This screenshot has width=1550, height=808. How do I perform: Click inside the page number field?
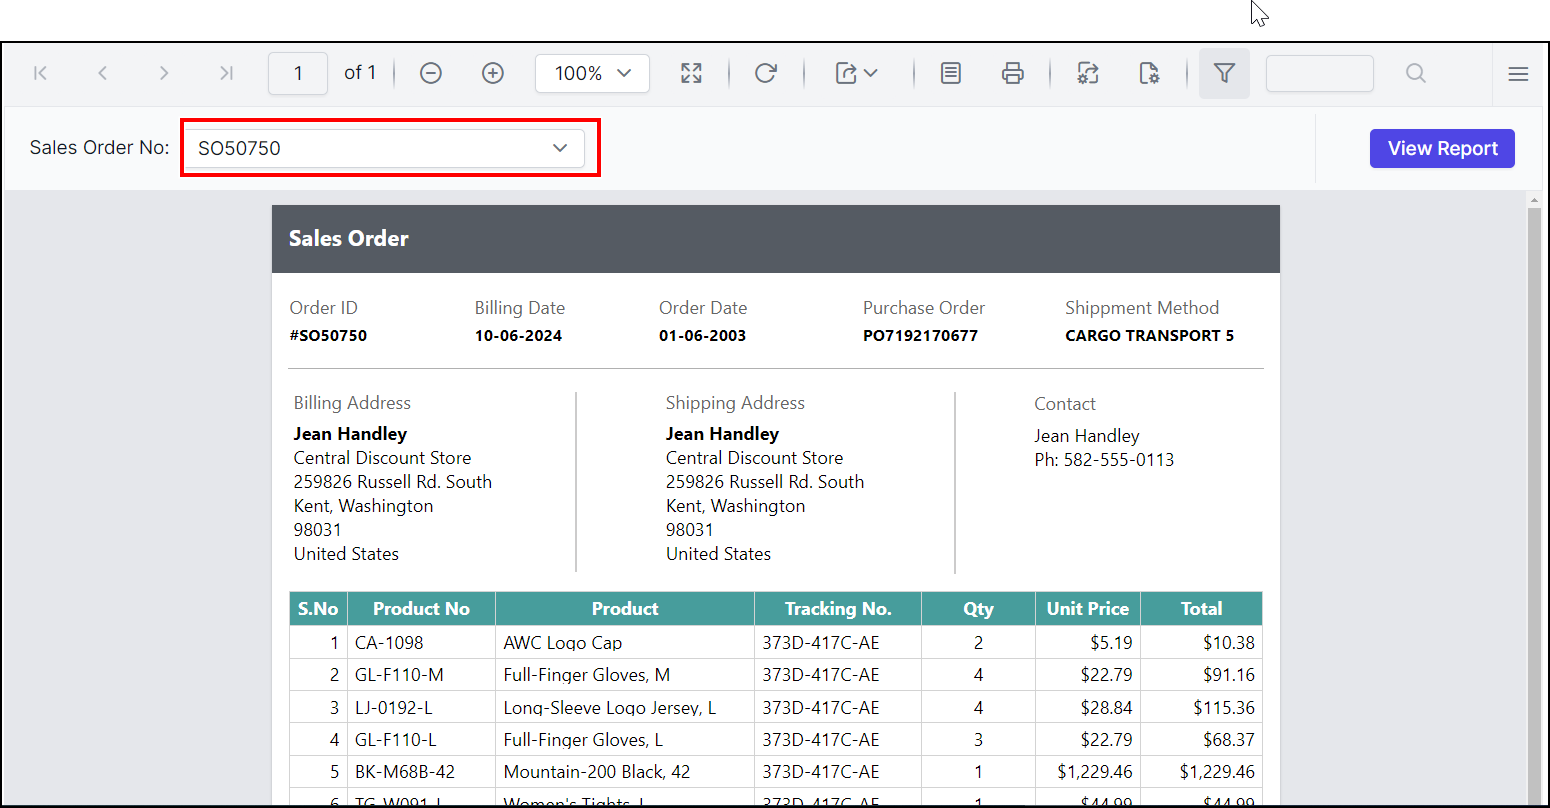tap(297, 72)
